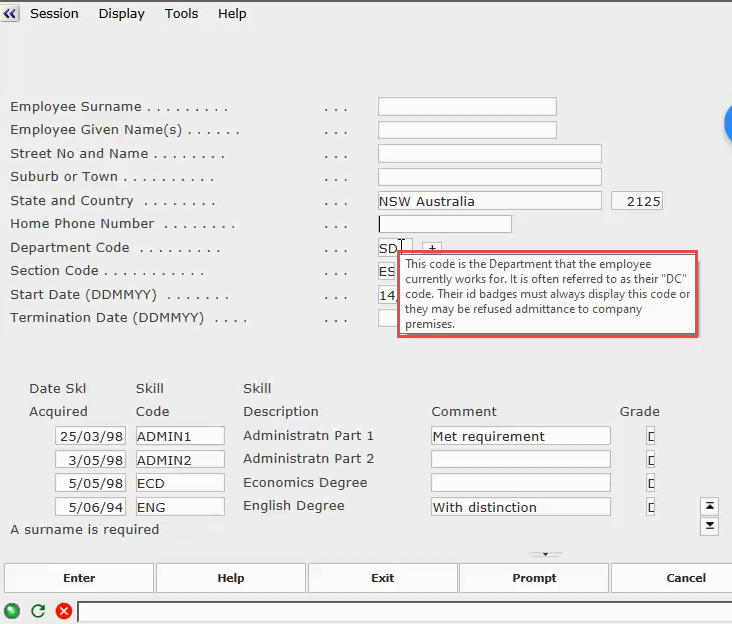The height and width of the screenshot is (624, 732).
Task: Click the ECD skill code field
Action: 180,483
